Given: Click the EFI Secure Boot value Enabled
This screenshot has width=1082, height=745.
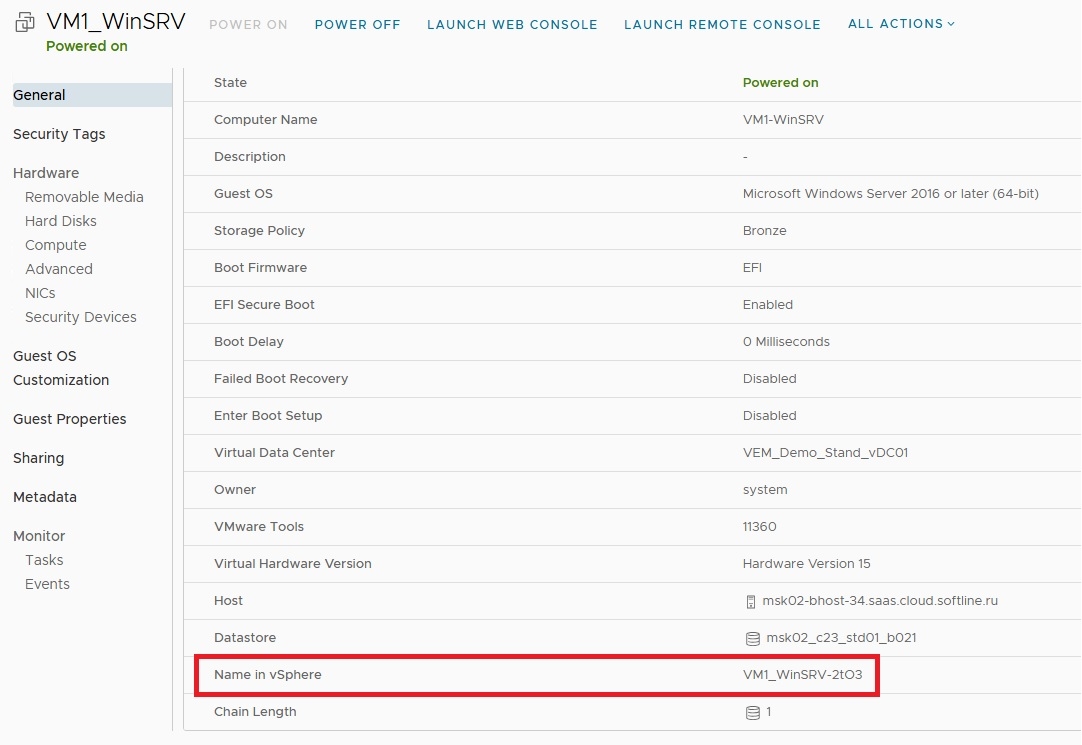Looking at the screenshot, I should pyautogui.click(x=768, y=305).
